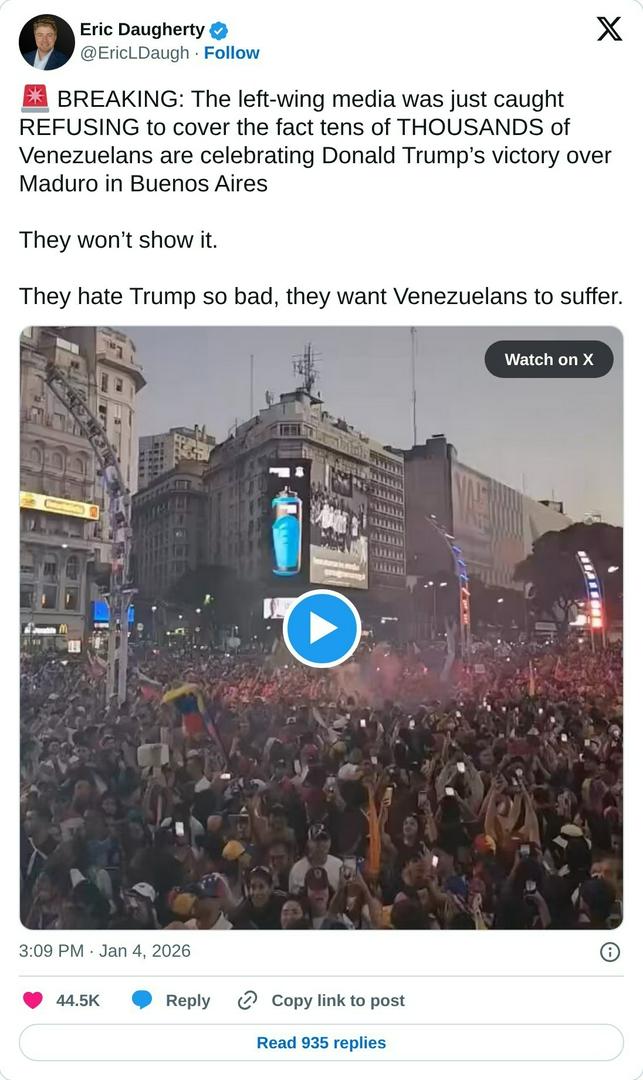This screenshot has width=643, height=1080.
Task: Open the Eric Daugherty display name
Action: pyautogui.click(x=143, y=30)
